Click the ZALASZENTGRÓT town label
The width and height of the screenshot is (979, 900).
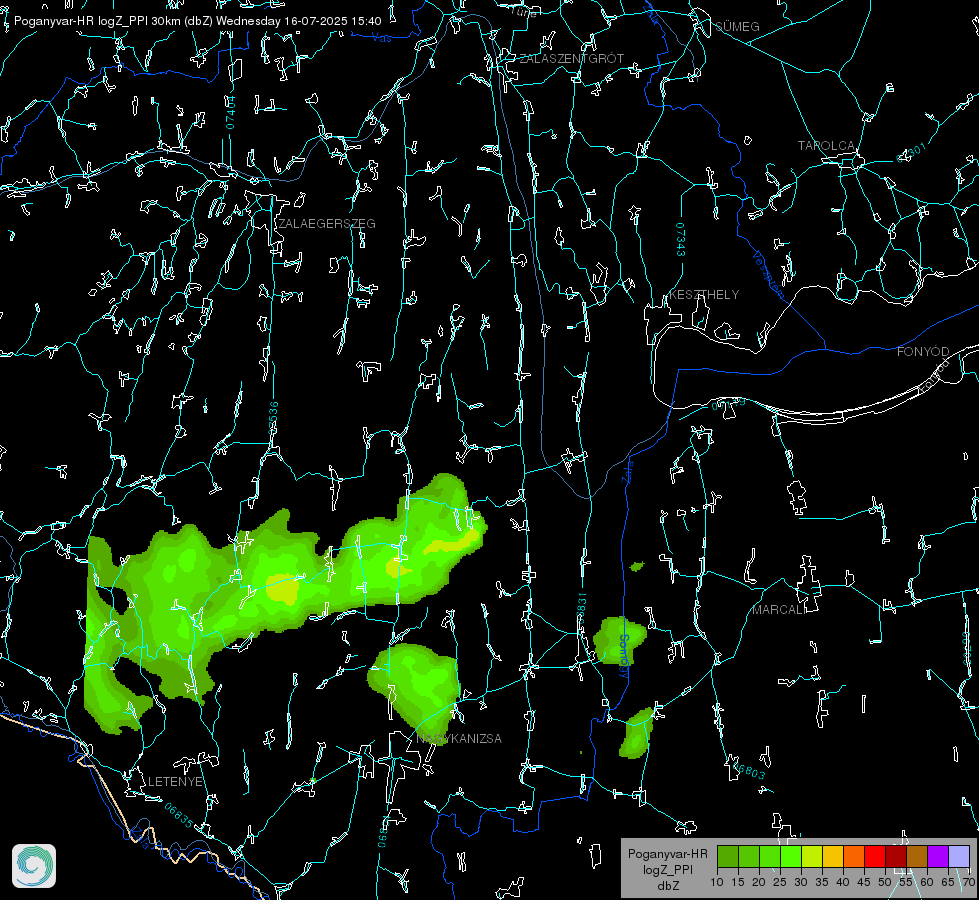tap(571, 59)
